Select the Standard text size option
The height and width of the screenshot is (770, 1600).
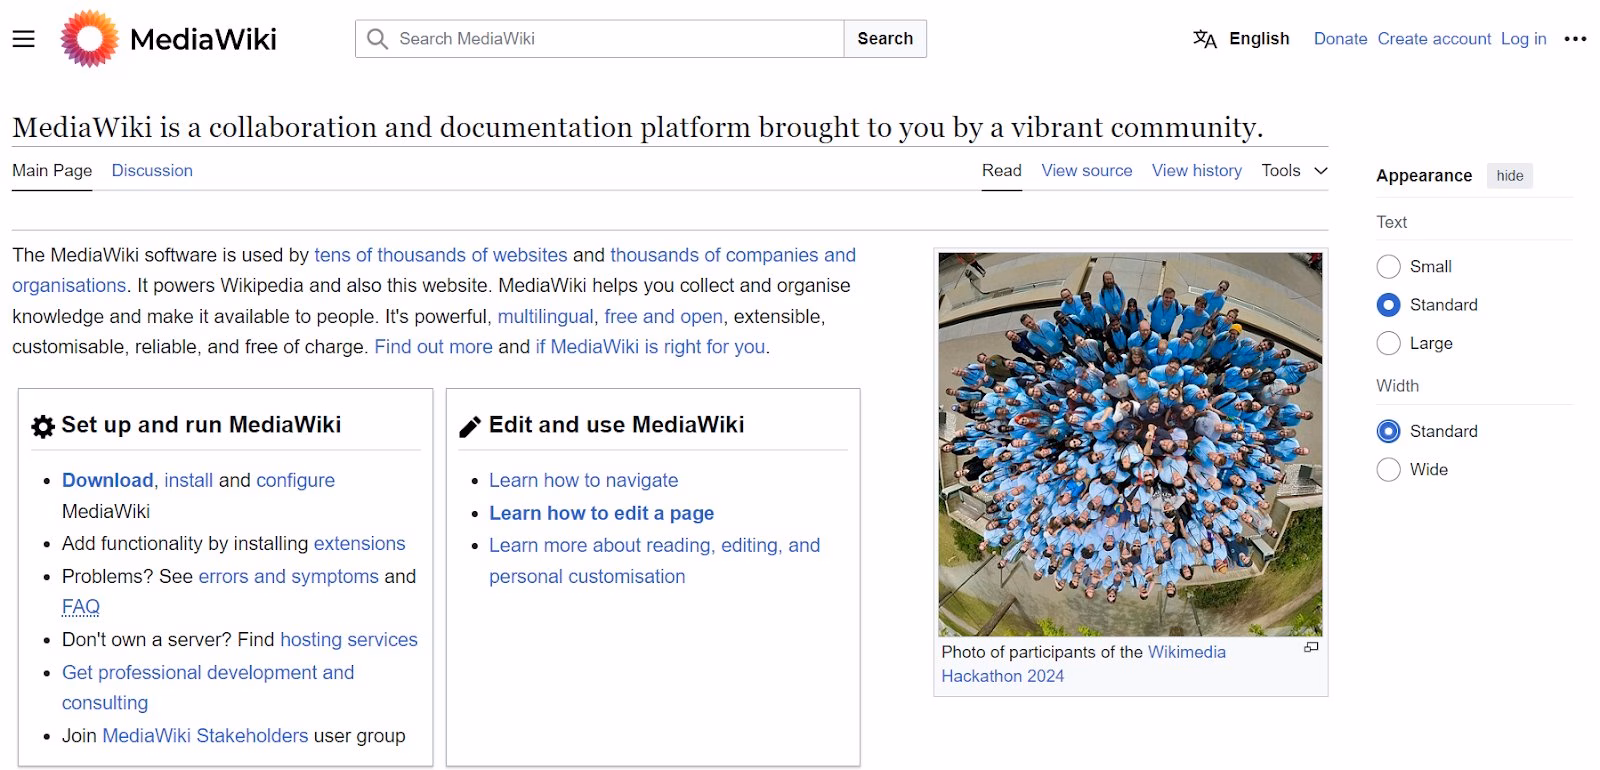coord(1388,305)
